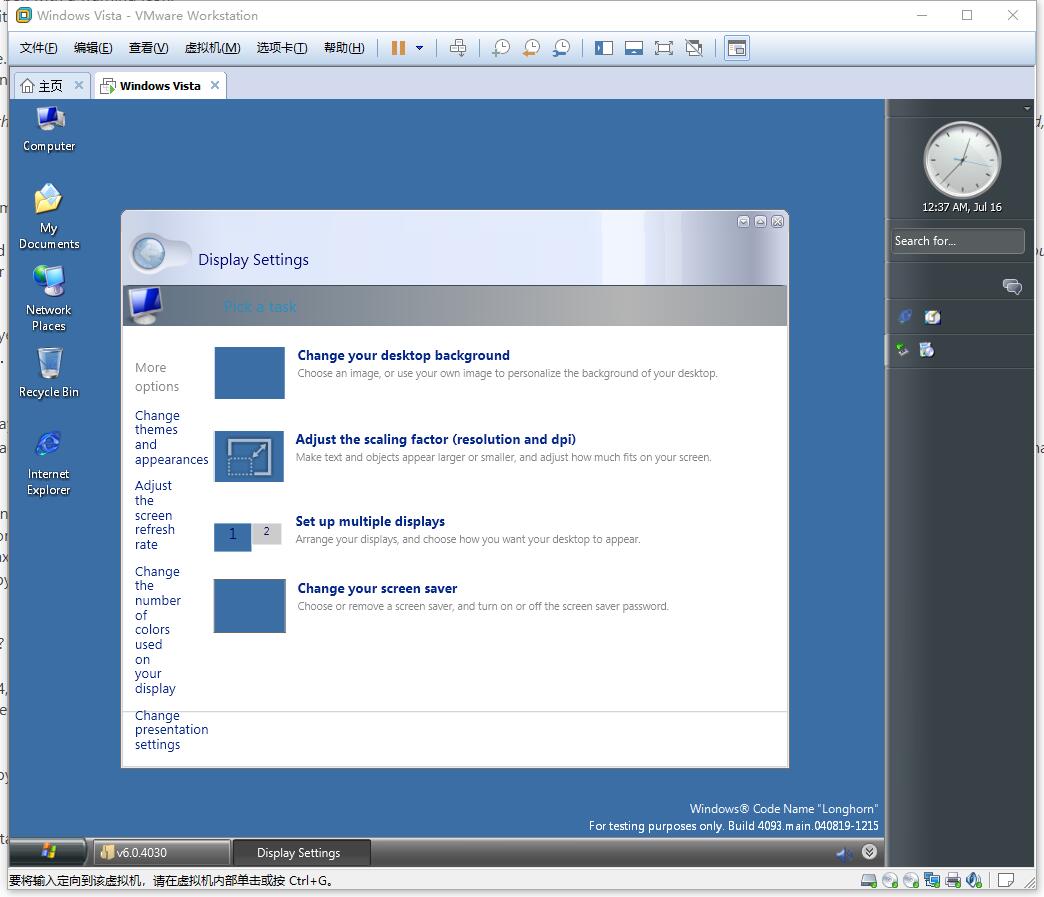Pause the VM with the orange pause button
1044x897 pixels.
pos(398,48)
